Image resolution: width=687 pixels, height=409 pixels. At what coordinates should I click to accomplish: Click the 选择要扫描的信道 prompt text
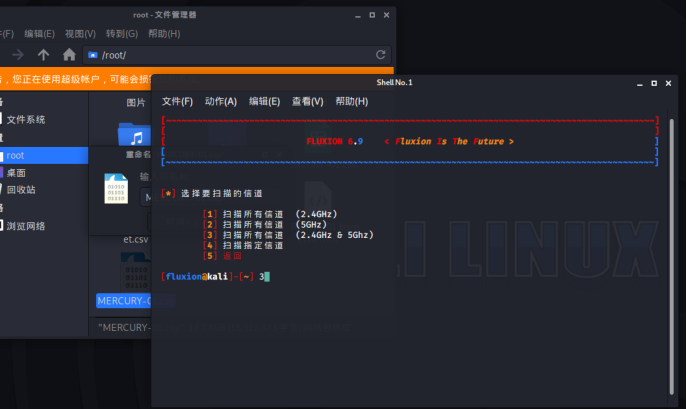(222, 193)
